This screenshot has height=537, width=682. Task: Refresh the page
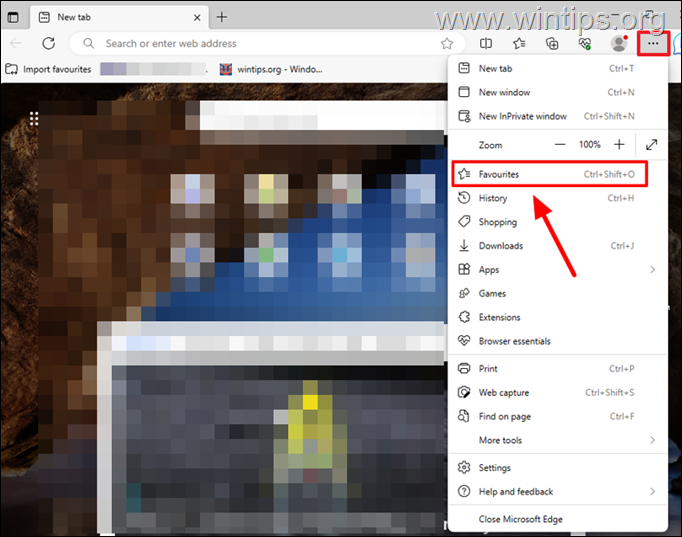49,43
